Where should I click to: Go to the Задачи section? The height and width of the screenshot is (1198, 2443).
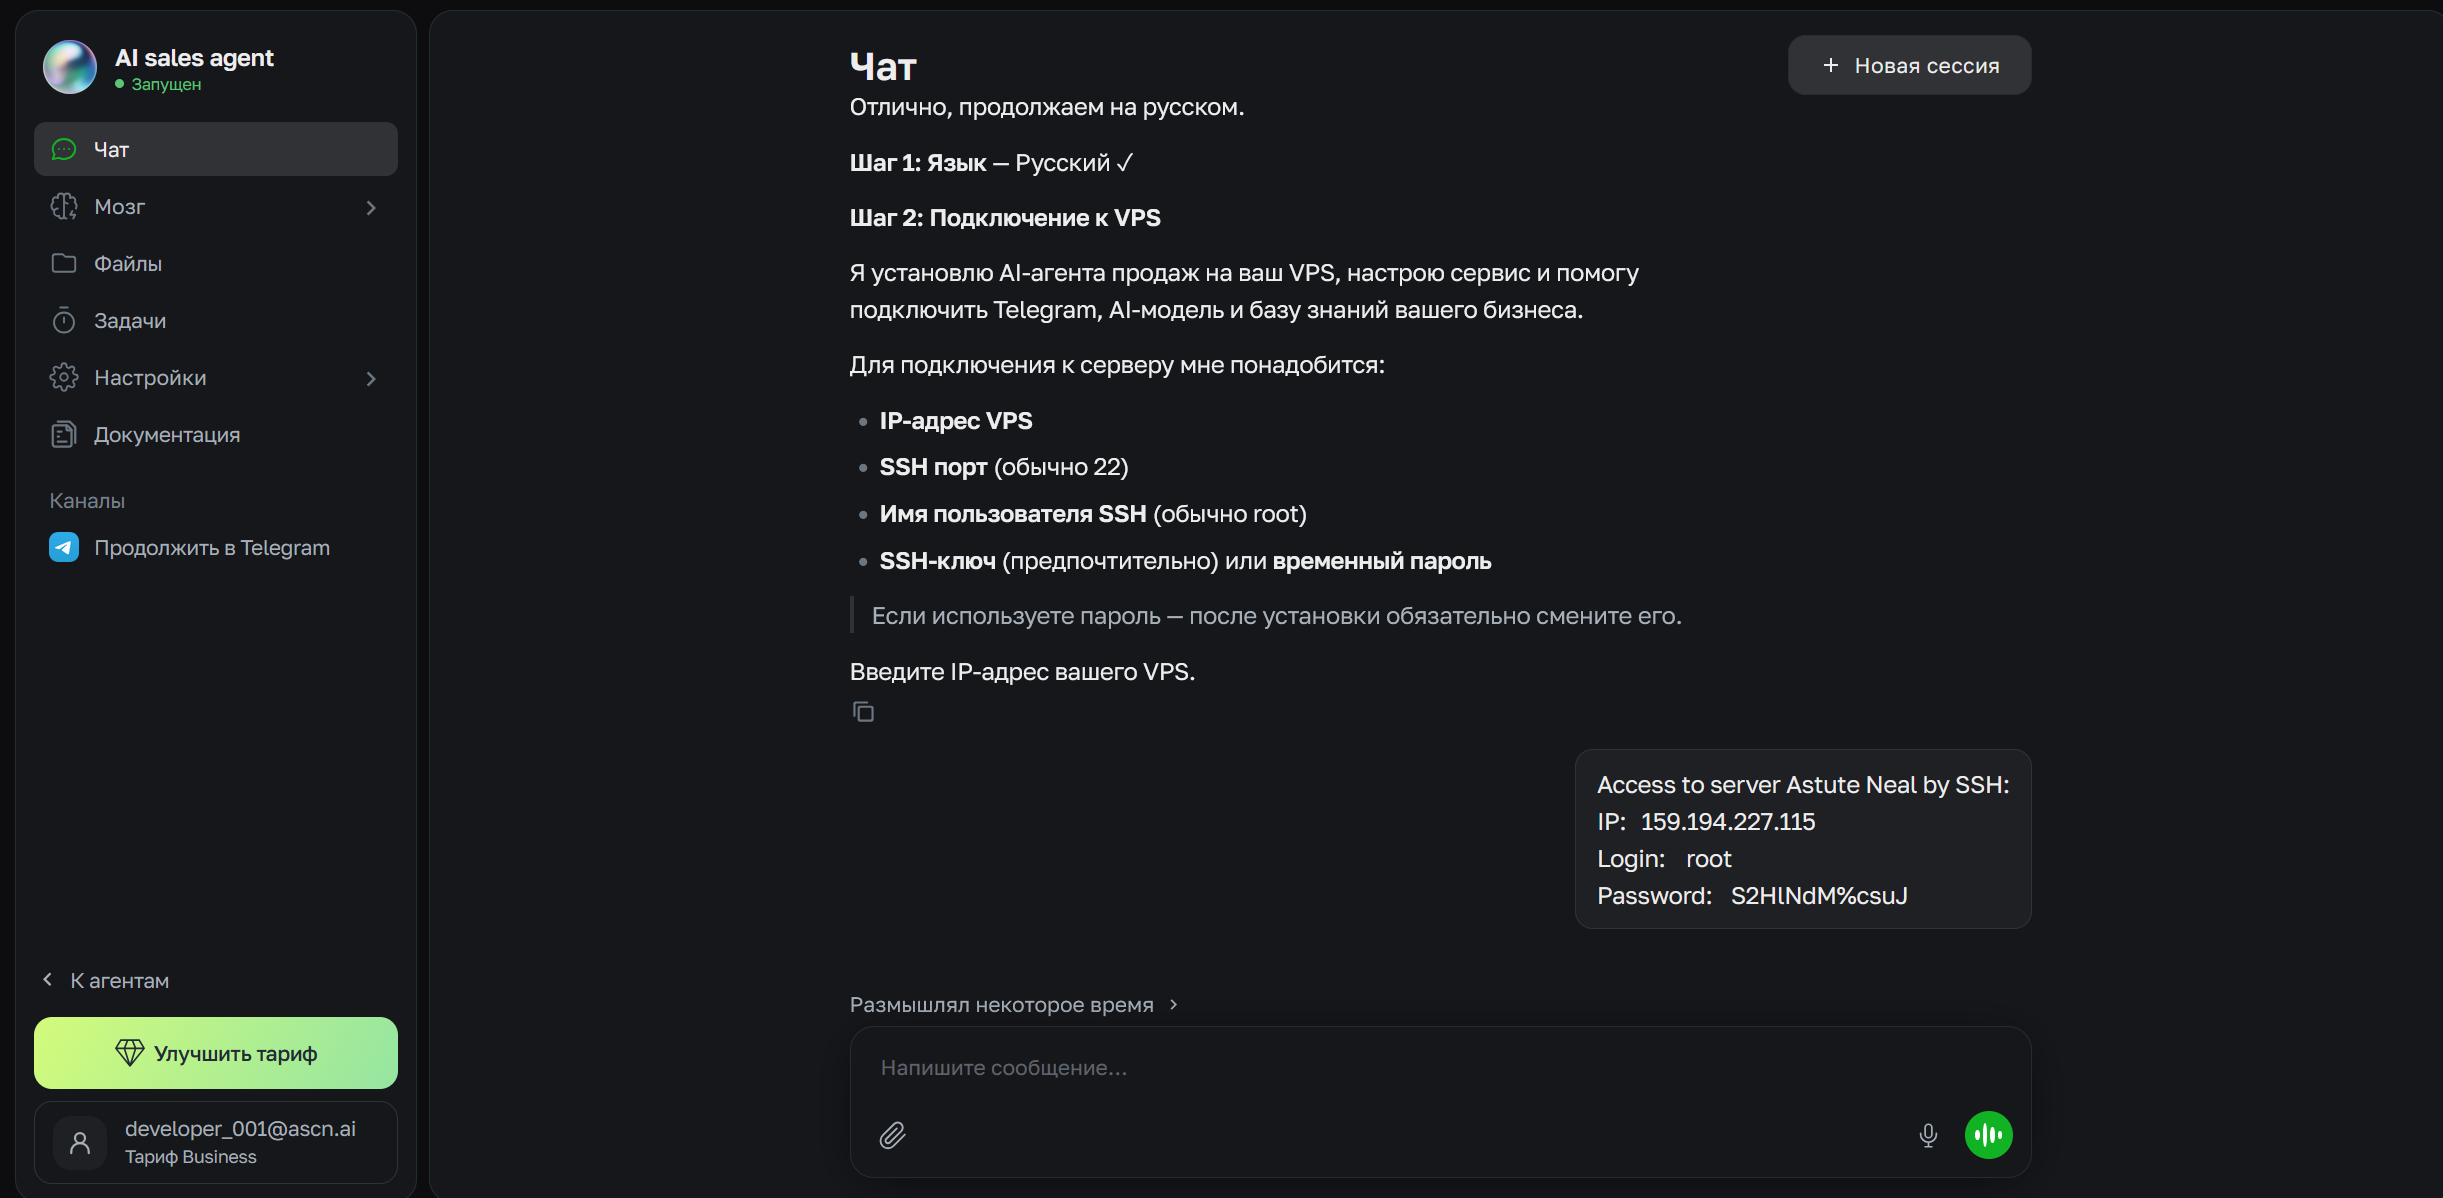click(216, 320)
